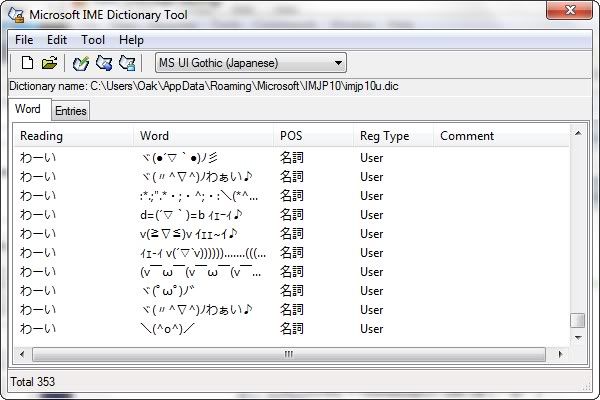This screenshot has height=400, width=600.
Task: Click the Edit word toolbar icon
Action: [104, 63]
